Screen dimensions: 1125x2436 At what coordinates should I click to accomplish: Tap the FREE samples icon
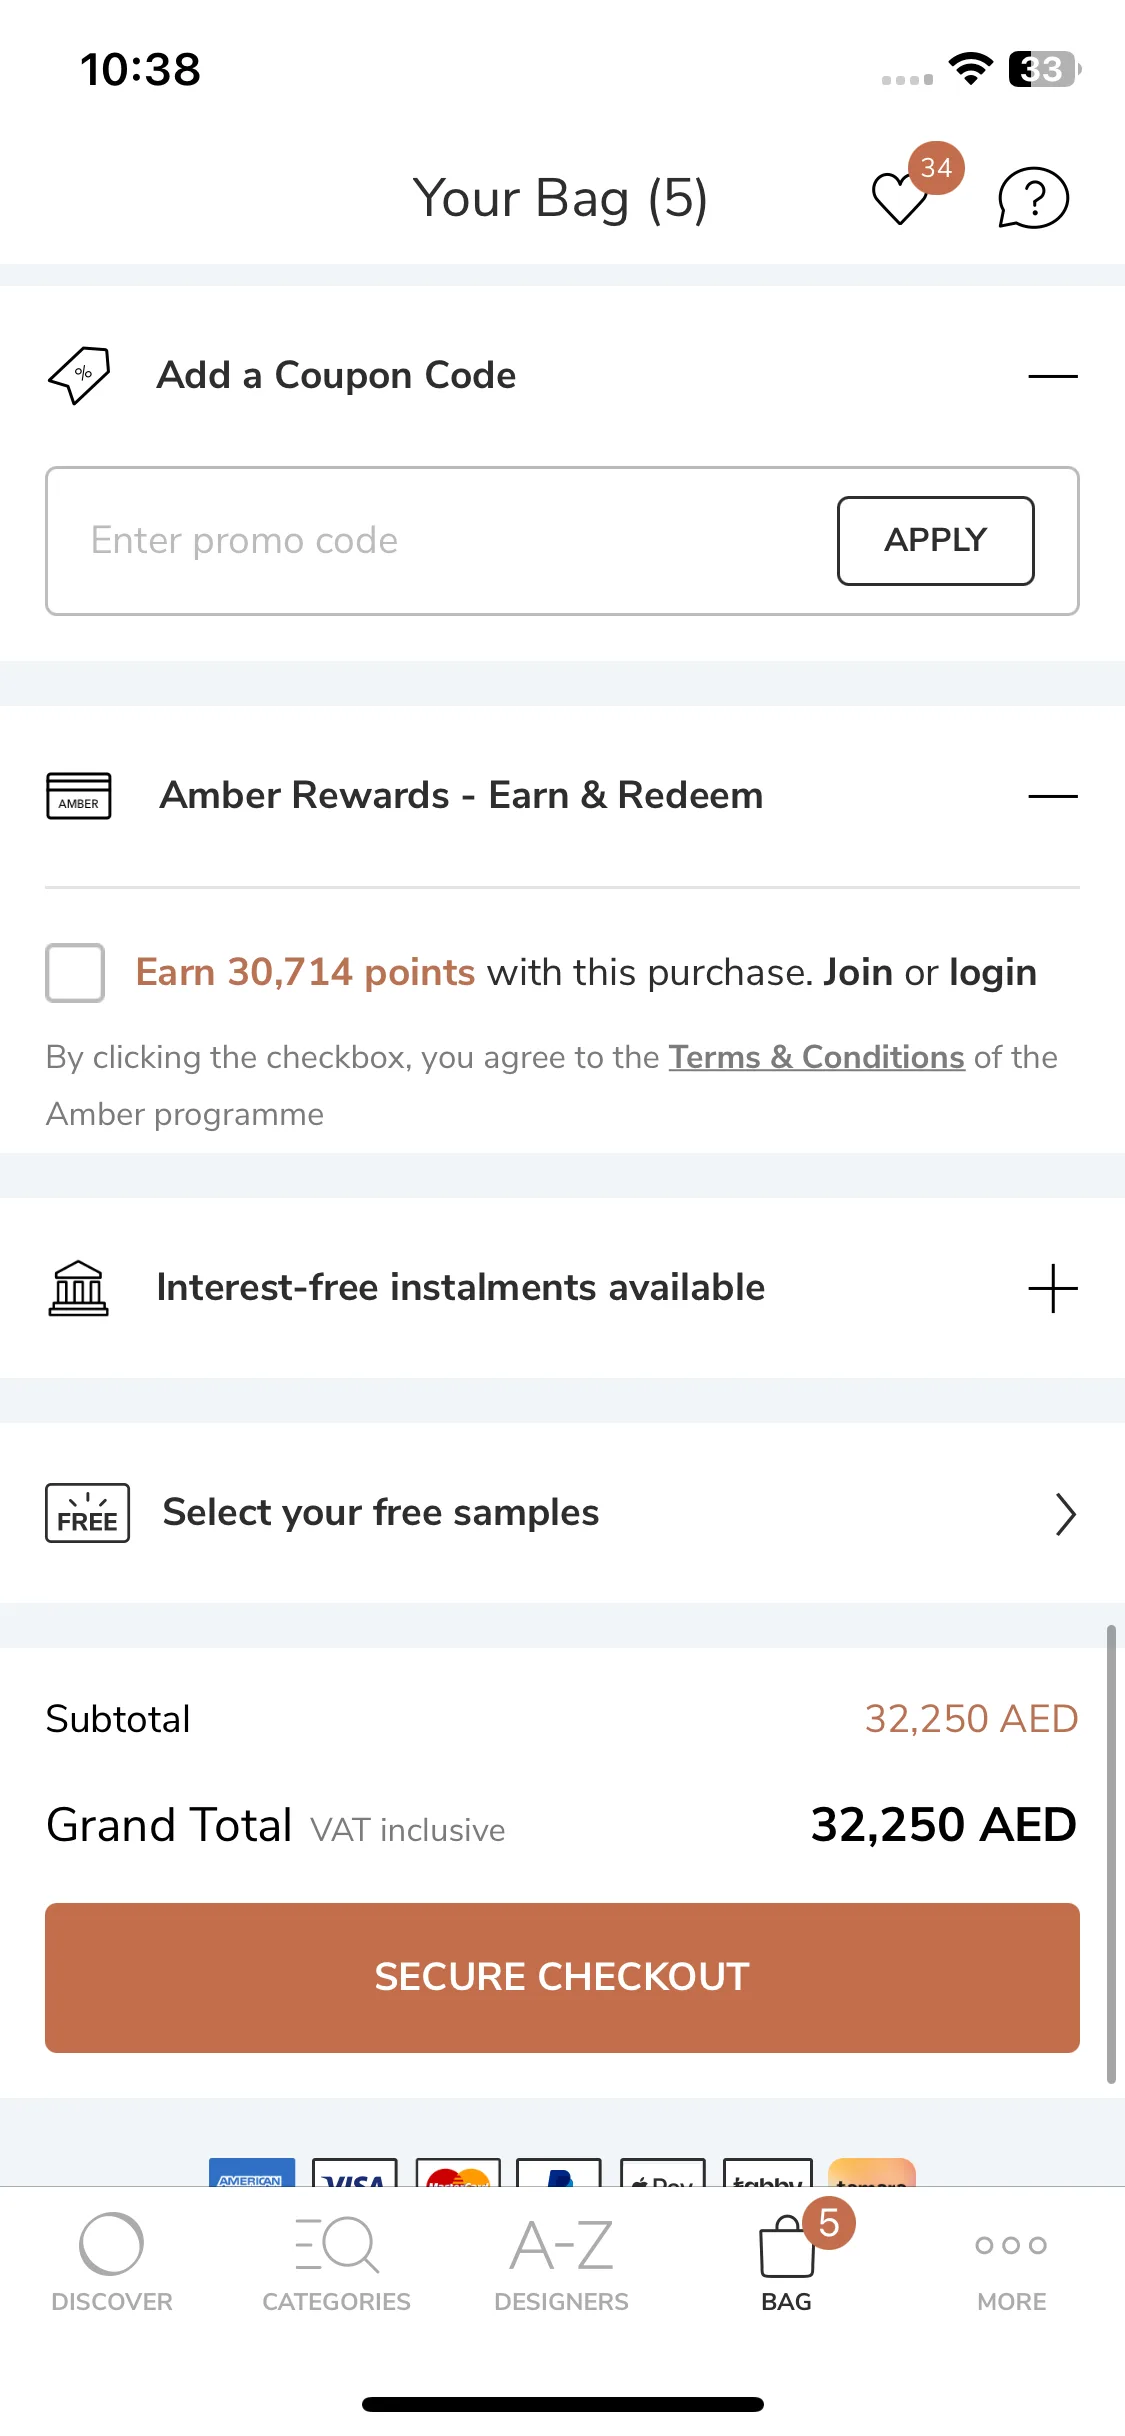point(87,1513)
